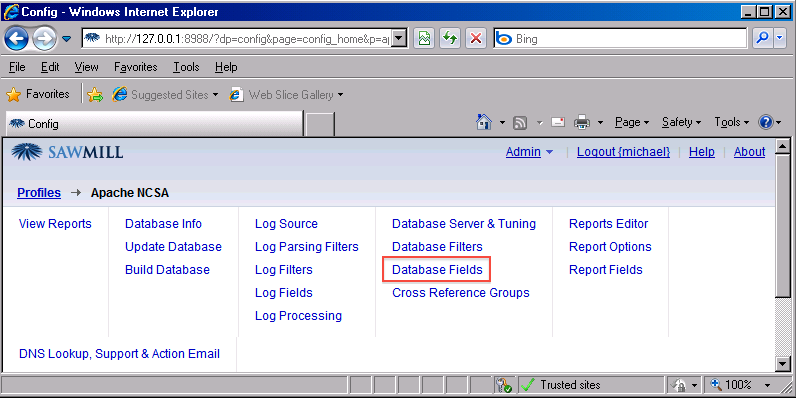Viewport: 796px width, 398px height.
Task: Open the recent pages dropdown arrow
Action: [x=67, y=39]
